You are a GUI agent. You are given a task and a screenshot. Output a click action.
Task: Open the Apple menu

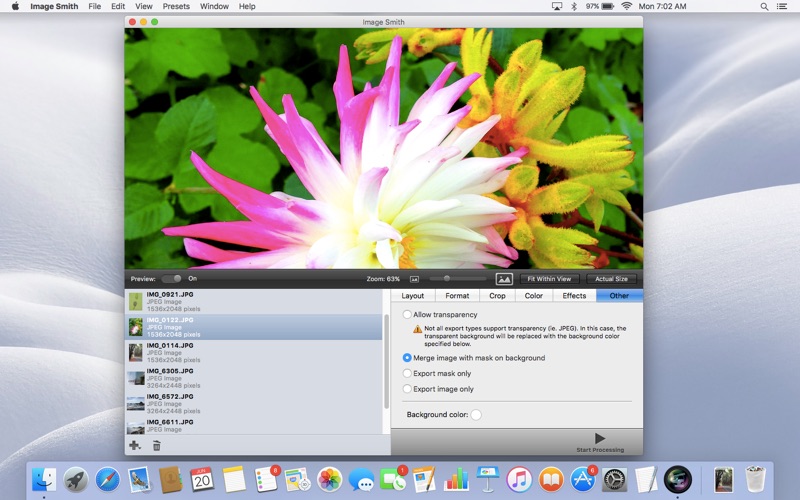click(x=15, y=6)
